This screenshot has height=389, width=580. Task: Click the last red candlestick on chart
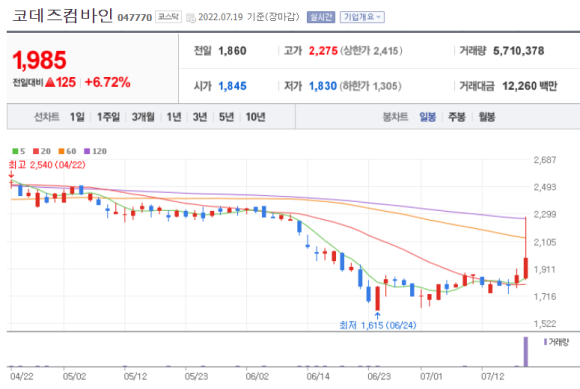pos(526,268)
